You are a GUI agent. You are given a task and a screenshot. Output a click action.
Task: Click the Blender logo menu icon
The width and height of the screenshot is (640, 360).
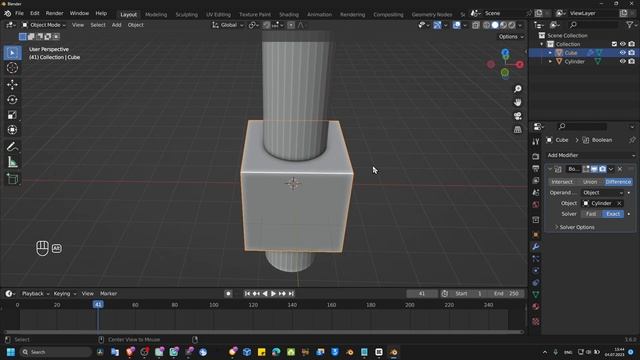coord(7,13)
